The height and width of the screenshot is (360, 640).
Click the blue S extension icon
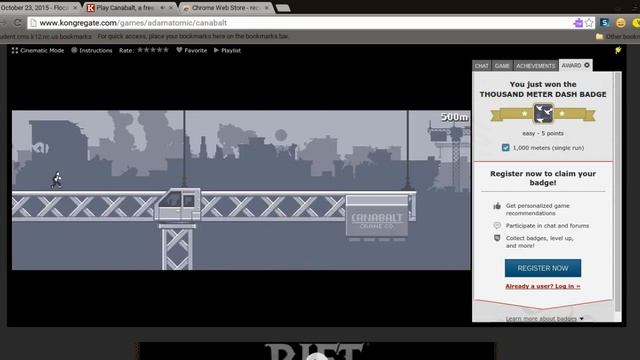604,23
